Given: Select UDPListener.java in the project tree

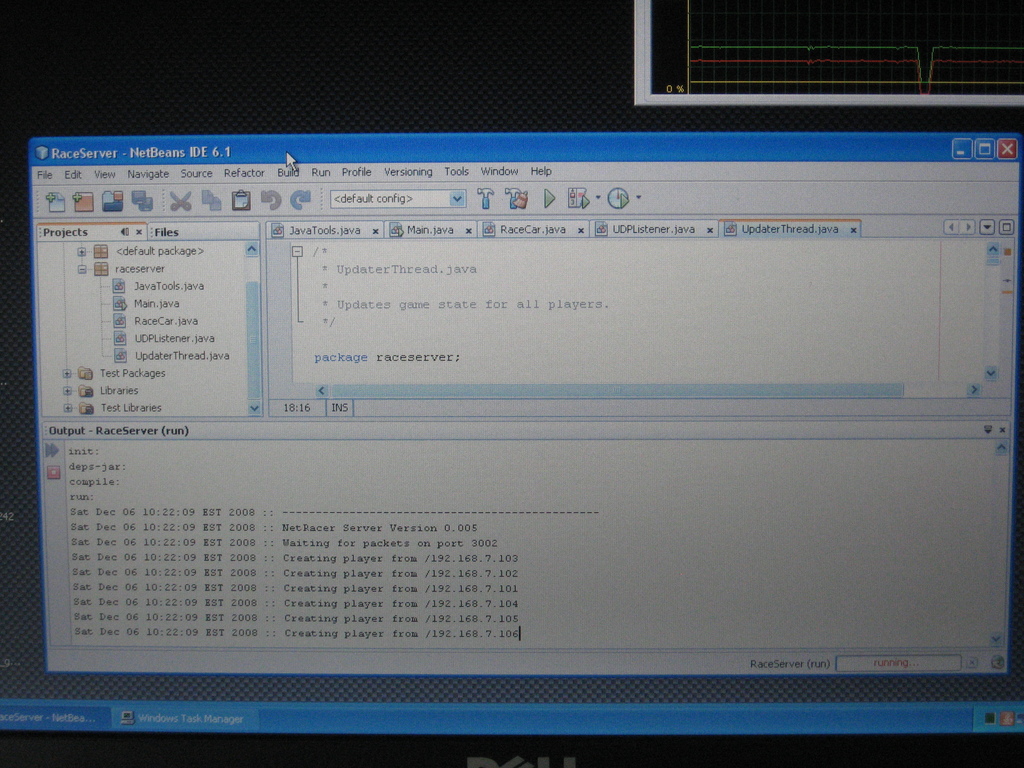Looking at the screenshot, I should point(174,338).
